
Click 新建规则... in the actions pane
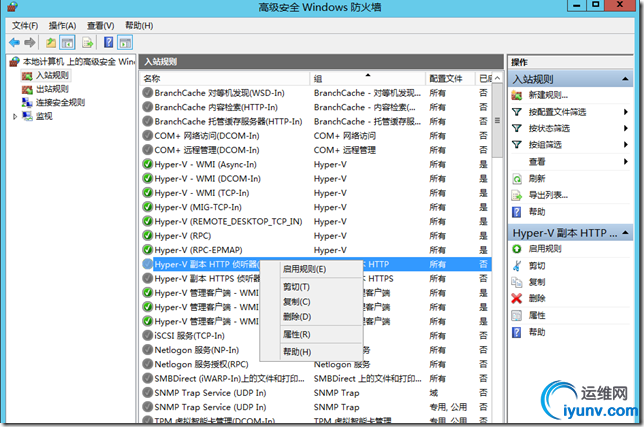[548, 95]
